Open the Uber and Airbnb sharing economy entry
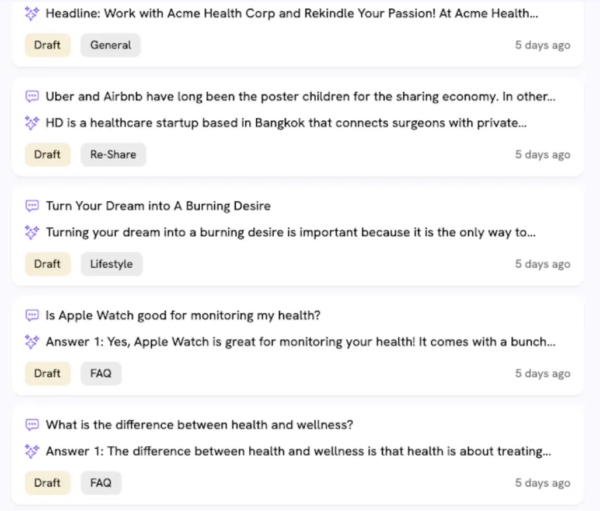 tap(300, 96)
